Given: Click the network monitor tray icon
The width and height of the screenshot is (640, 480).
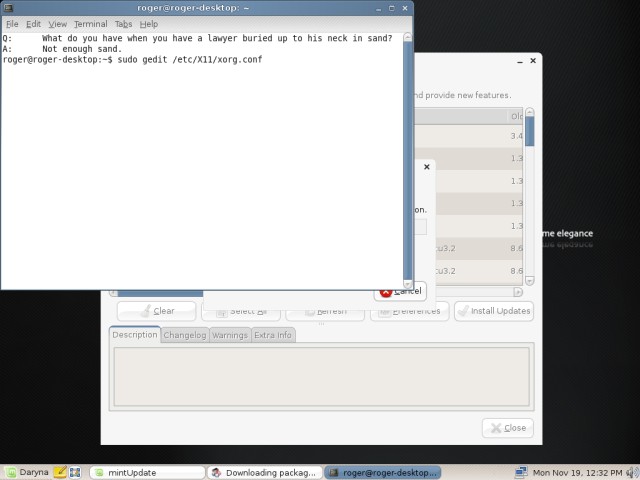Looking at the screenshot, I should coord(521,472).
